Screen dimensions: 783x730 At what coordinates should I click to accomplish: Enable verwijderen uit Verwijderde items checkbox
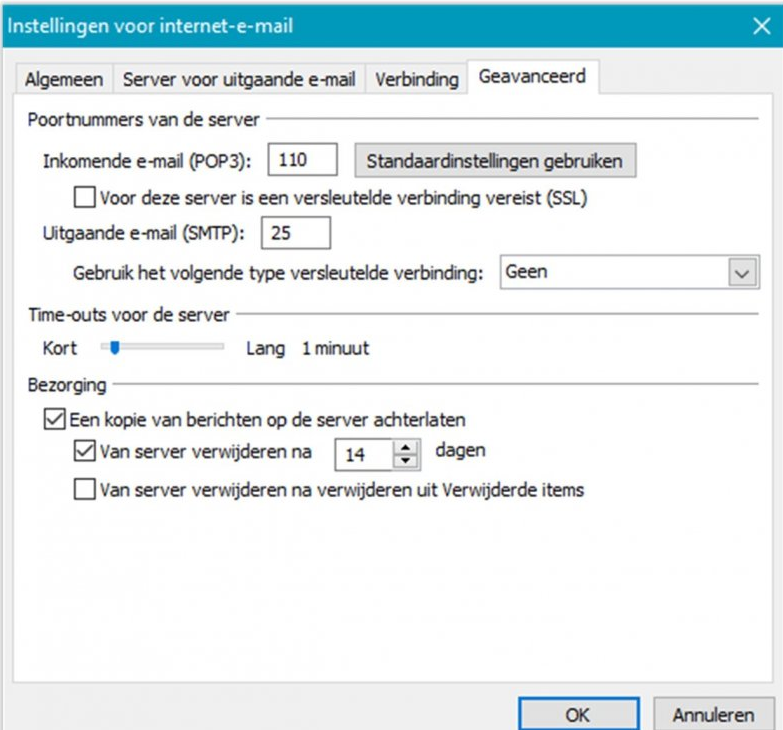click(x=85, y=489)
